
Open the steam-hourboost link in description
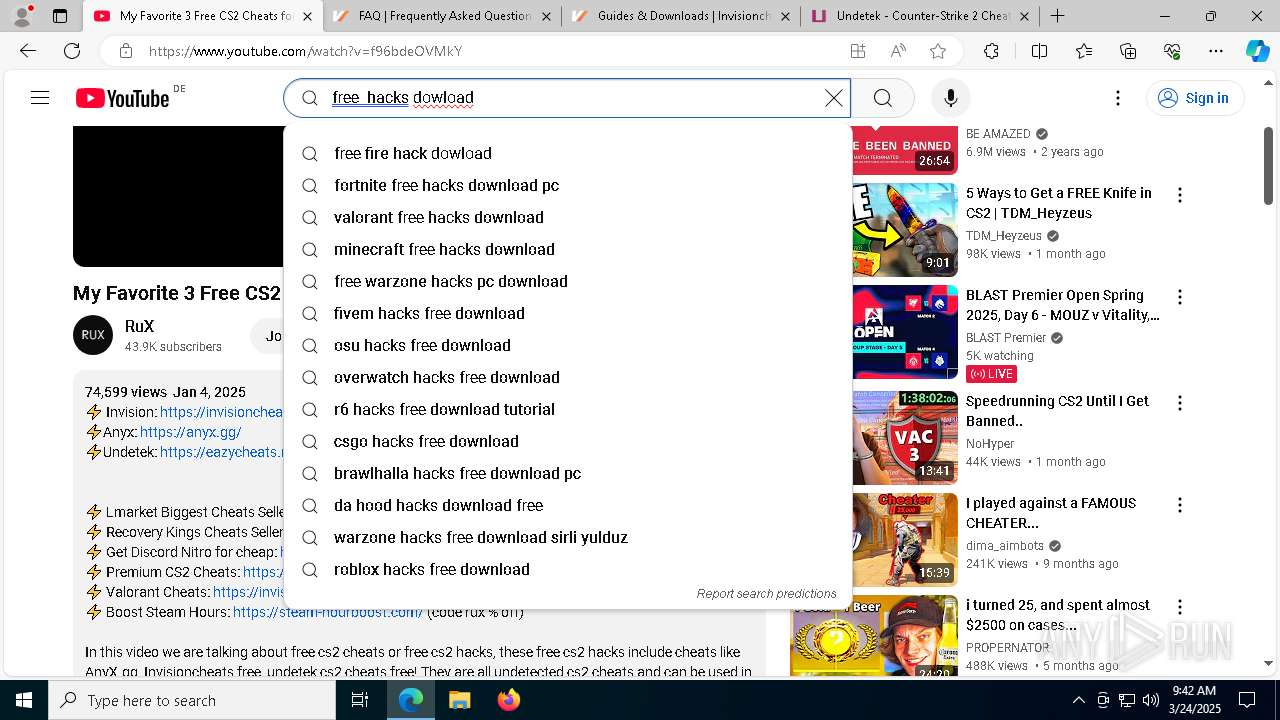coord(328,612)
